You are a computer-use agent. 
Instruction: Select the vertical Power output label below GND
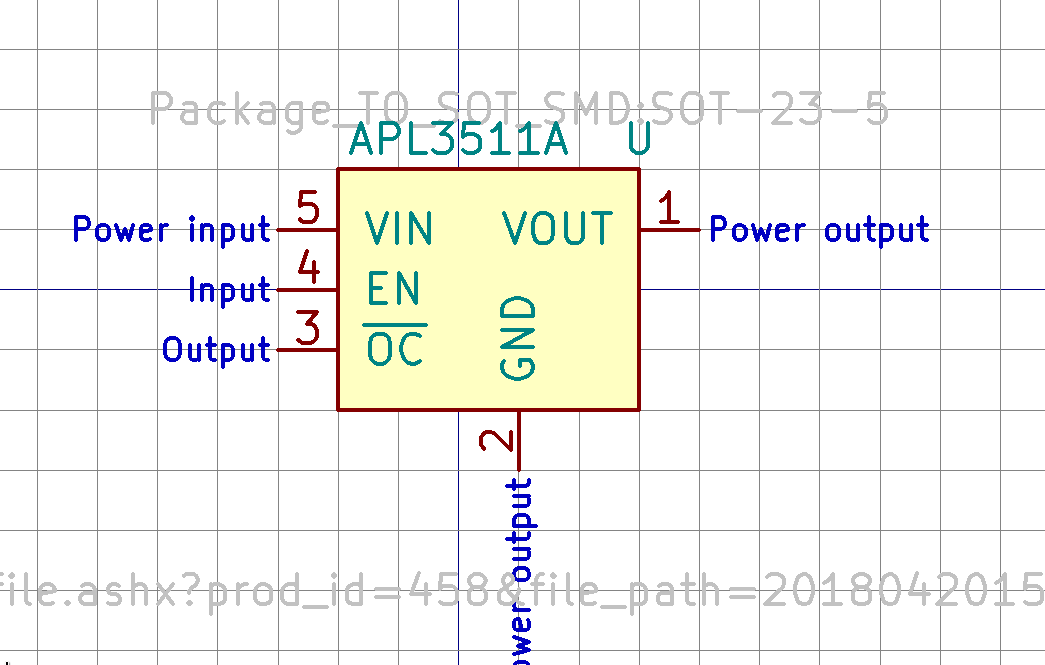520,570
